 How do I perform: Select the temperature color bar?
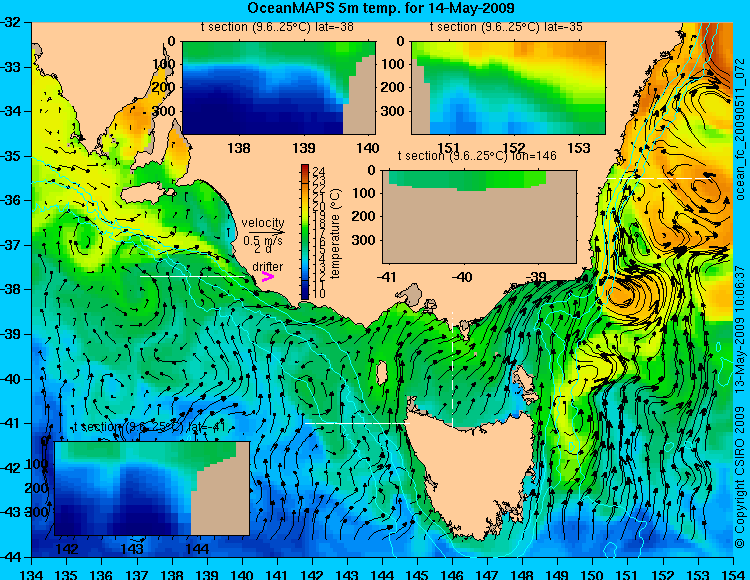(x=305, y=232)
